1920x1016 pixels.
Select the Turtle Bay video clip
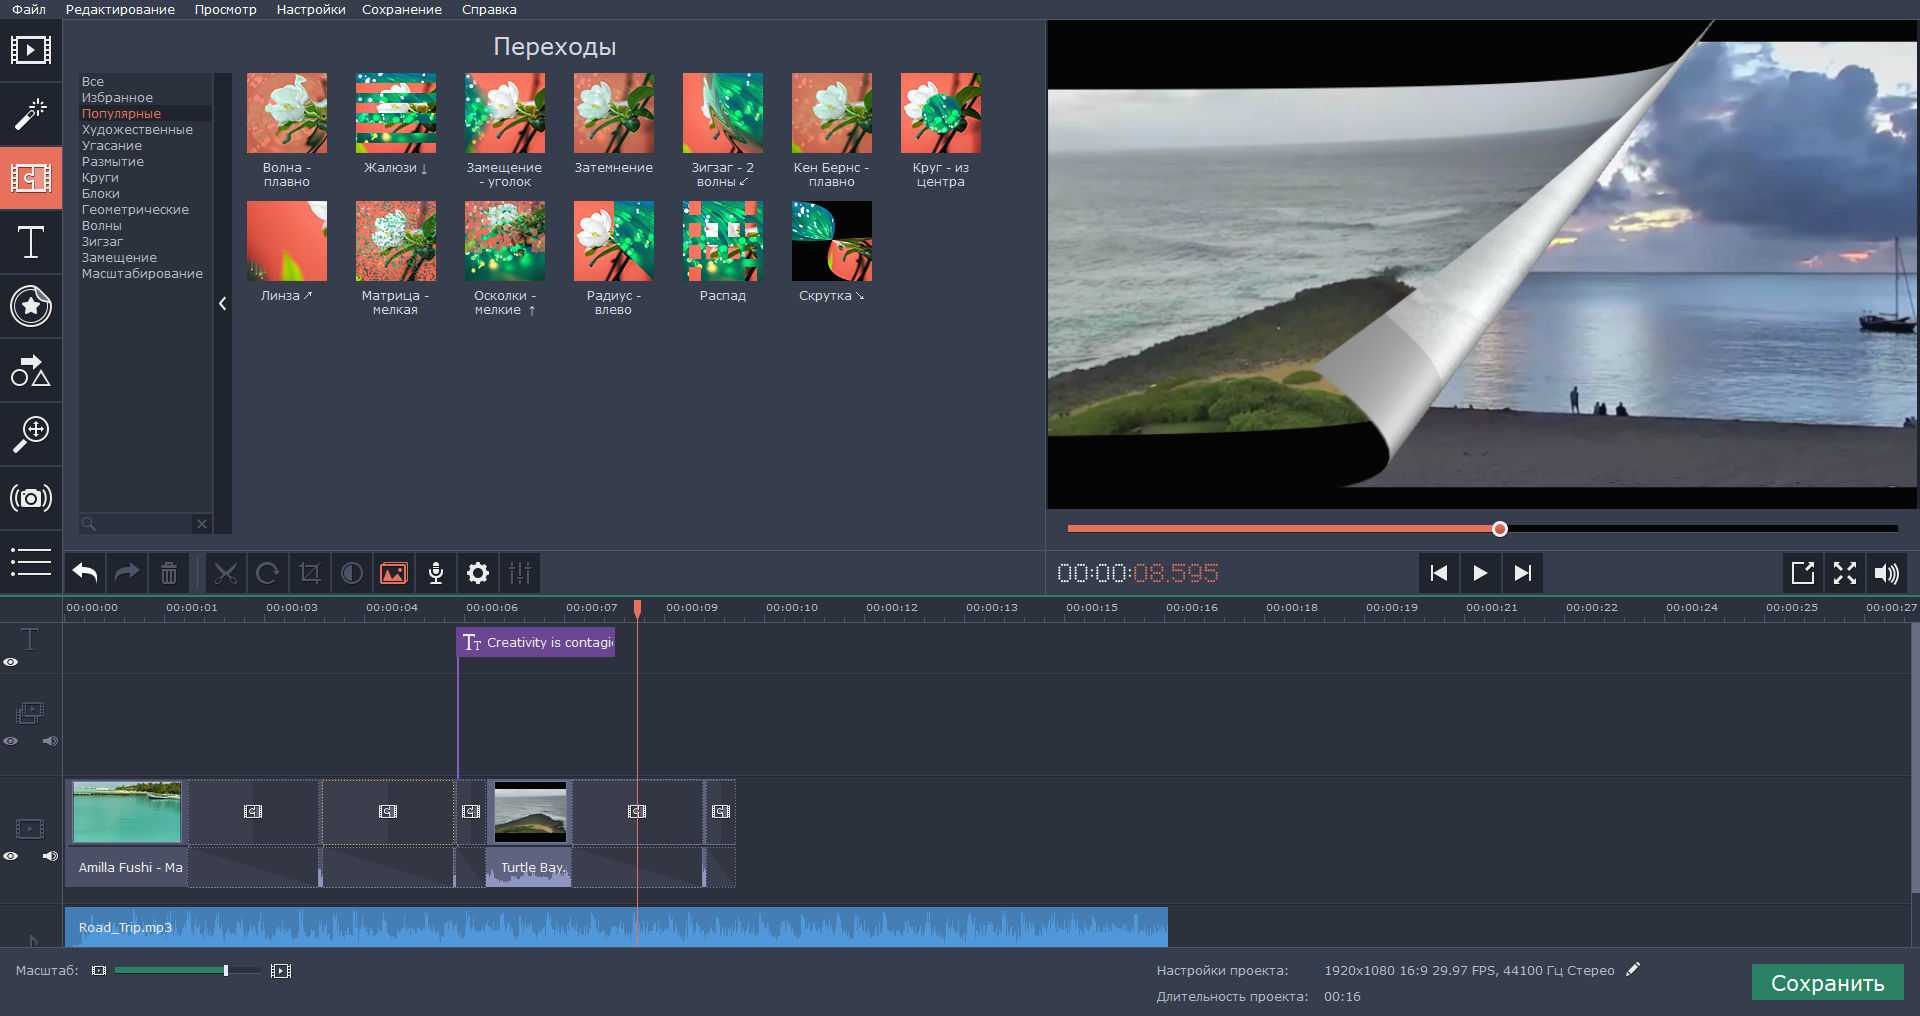[529, 833]
